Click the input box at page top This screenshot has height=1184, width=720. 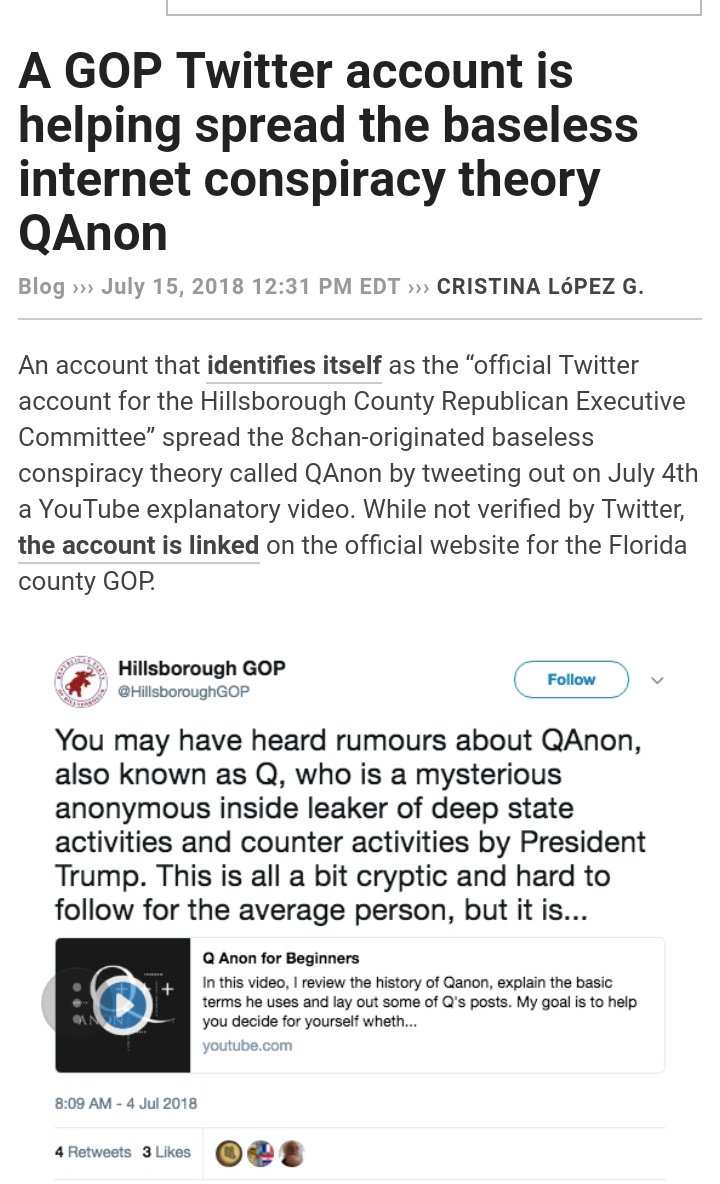(432, 8)
